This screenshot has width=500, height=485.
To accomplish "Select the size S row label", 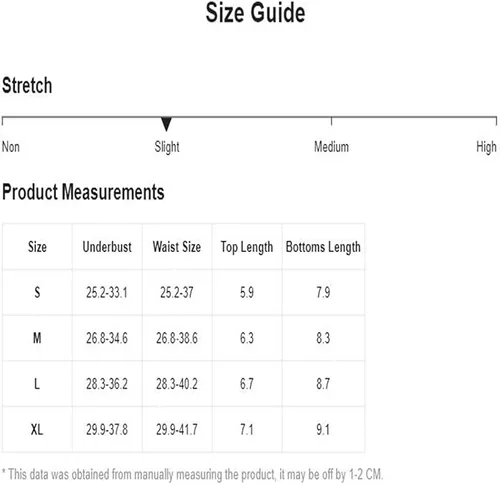I will [x=37, y=293].
